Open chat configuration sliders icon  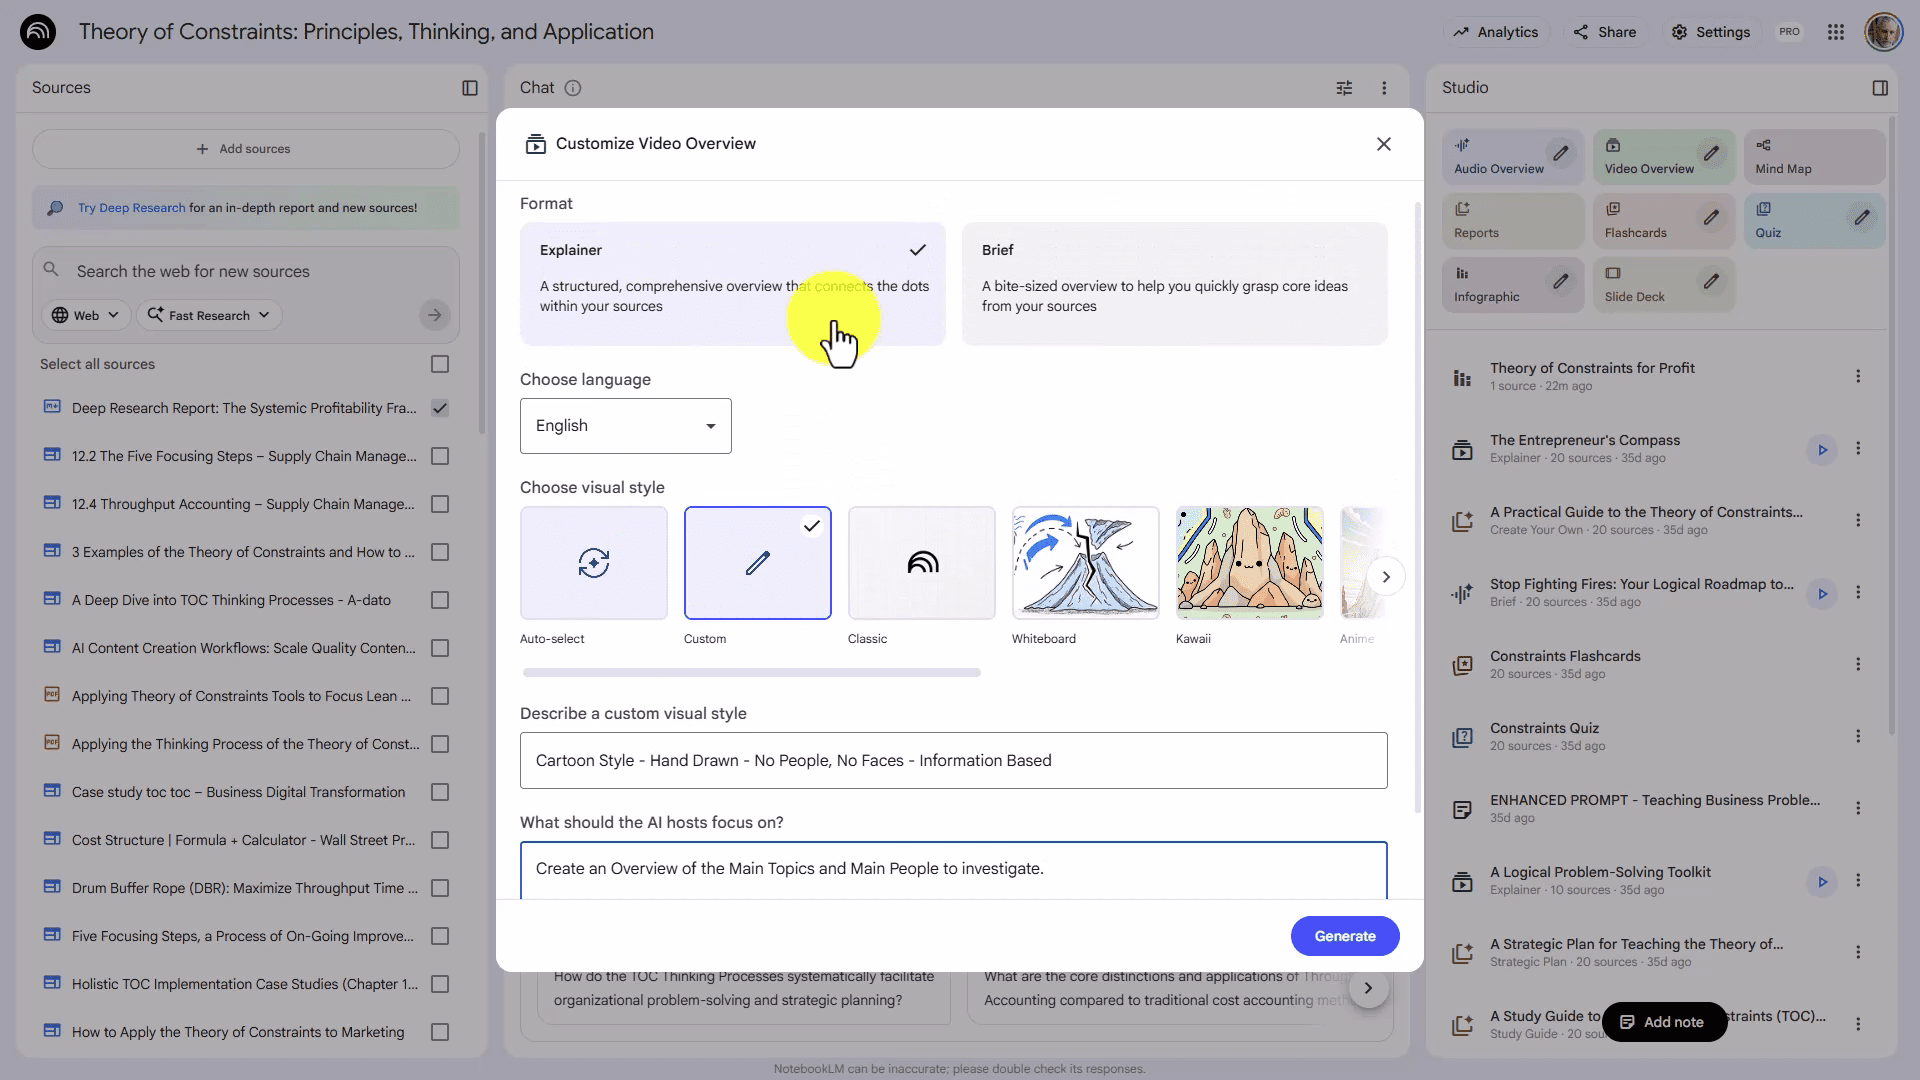click(1344, 88)
